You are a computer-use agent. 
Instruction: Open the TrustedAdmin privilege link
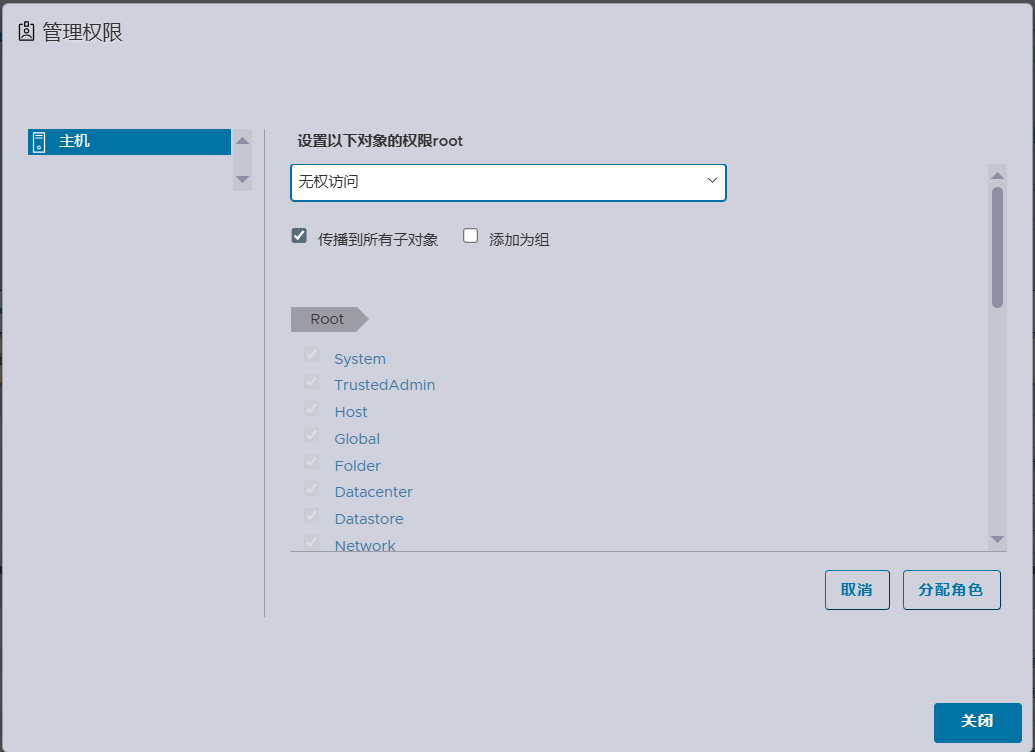pos(384,385)
